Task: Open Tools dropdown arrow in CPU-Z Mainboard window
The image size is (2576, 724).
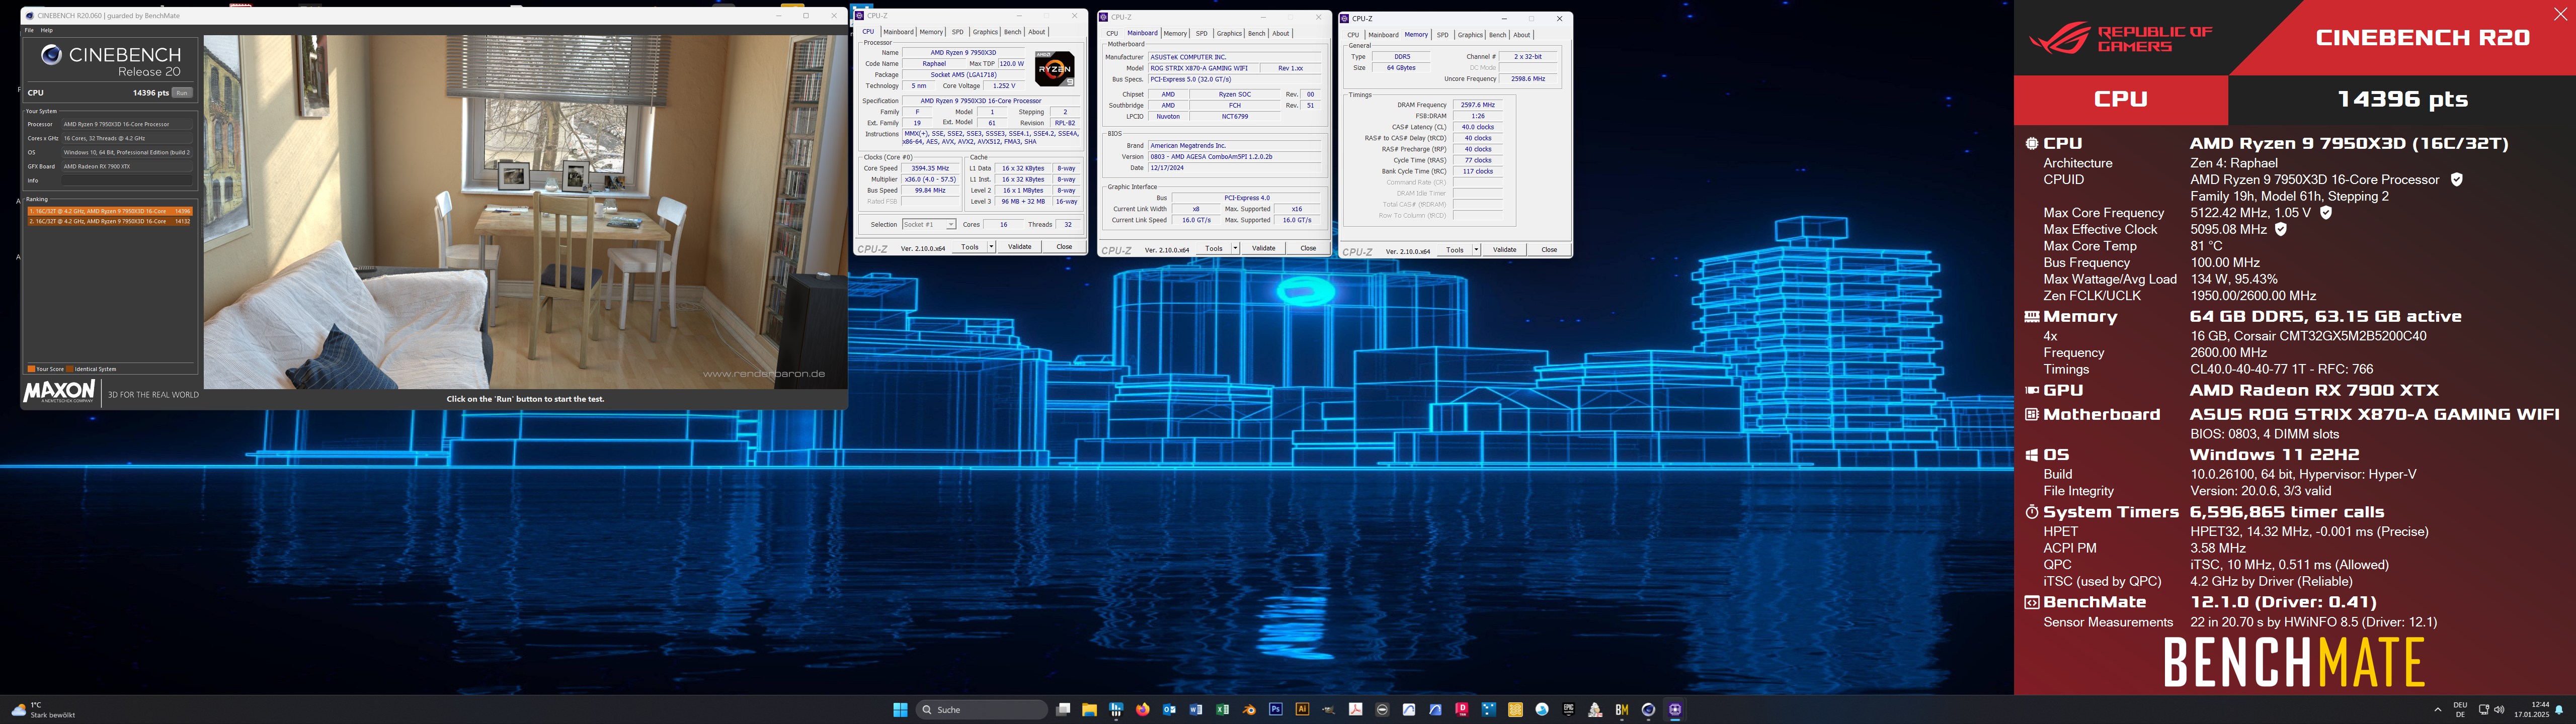Action: click(1235, 248)
